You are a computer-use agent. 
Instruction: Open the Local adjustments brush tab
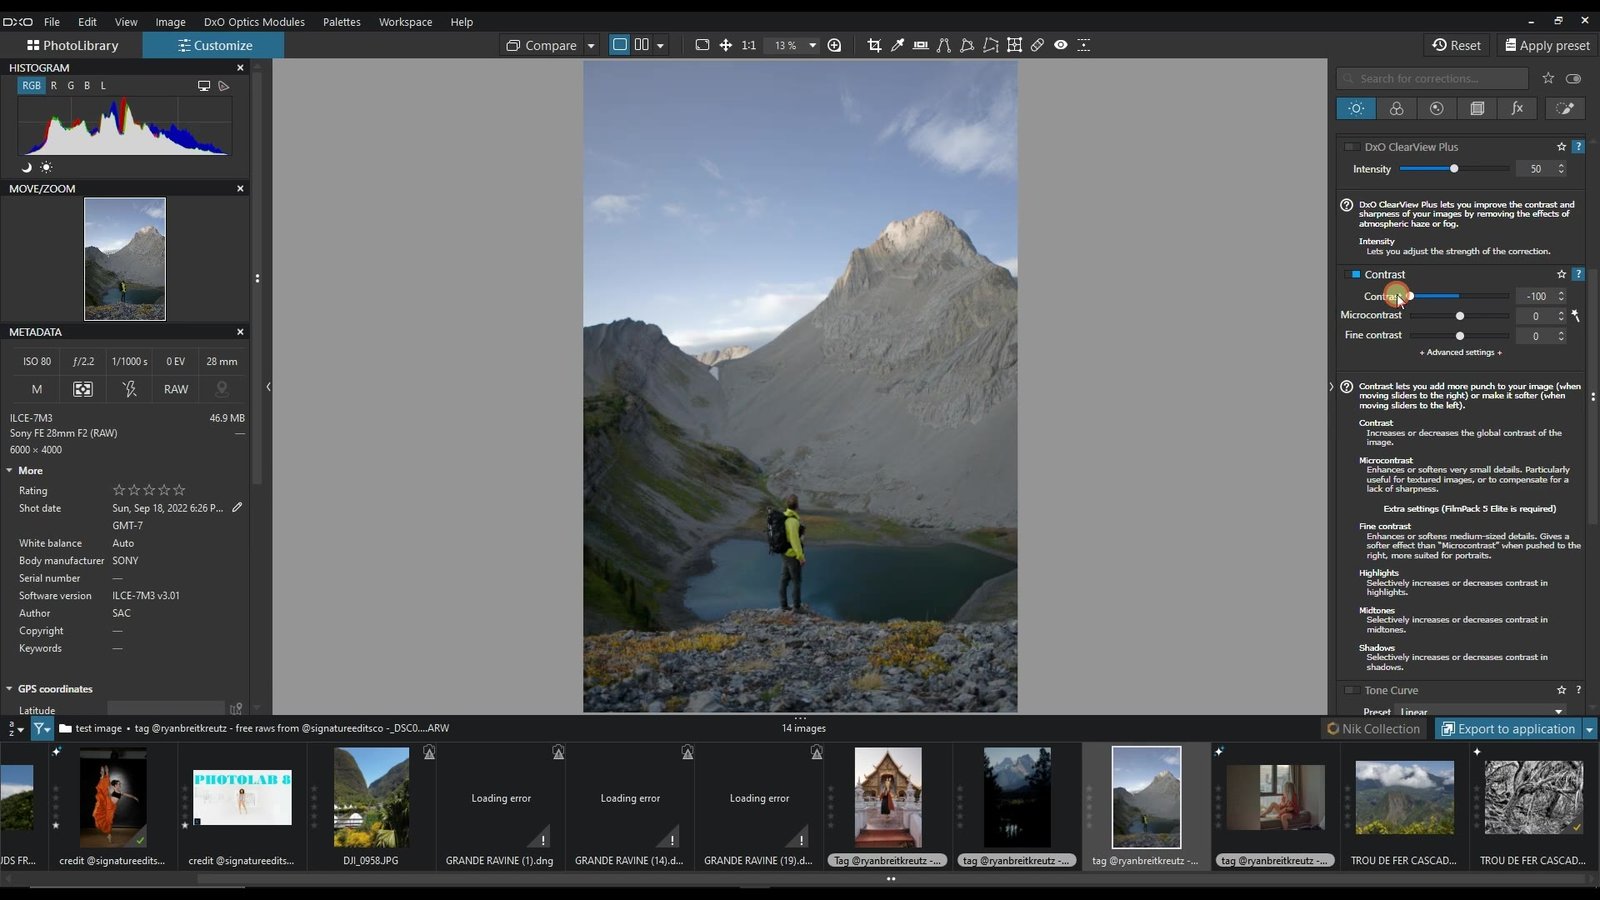(1565, 108)
